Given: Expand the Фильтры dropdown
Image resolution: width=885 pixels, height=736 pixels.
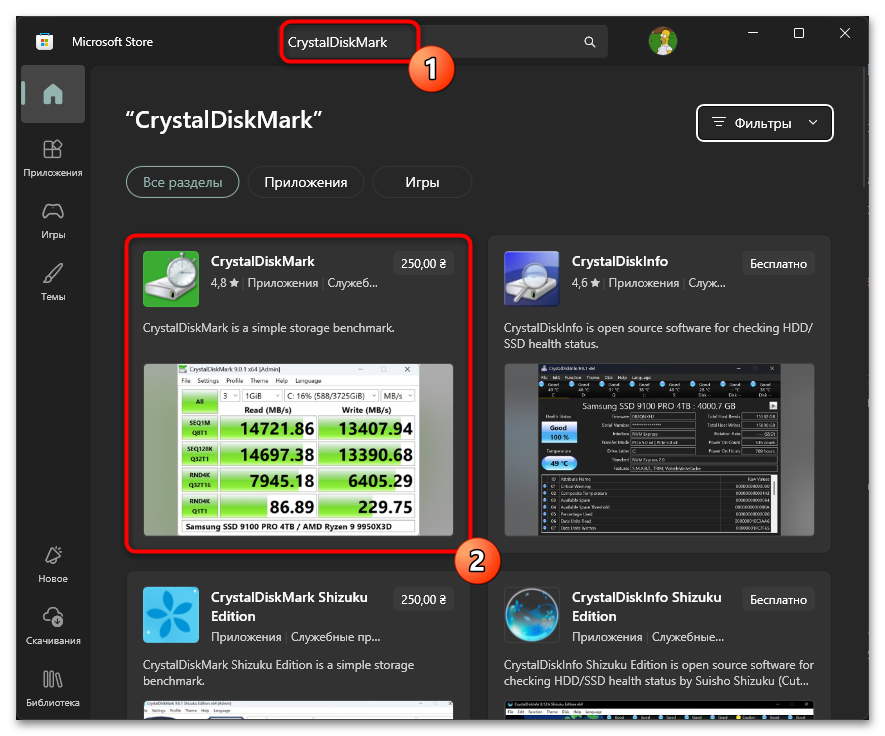Looking at the screenshot, I should 764,123.
